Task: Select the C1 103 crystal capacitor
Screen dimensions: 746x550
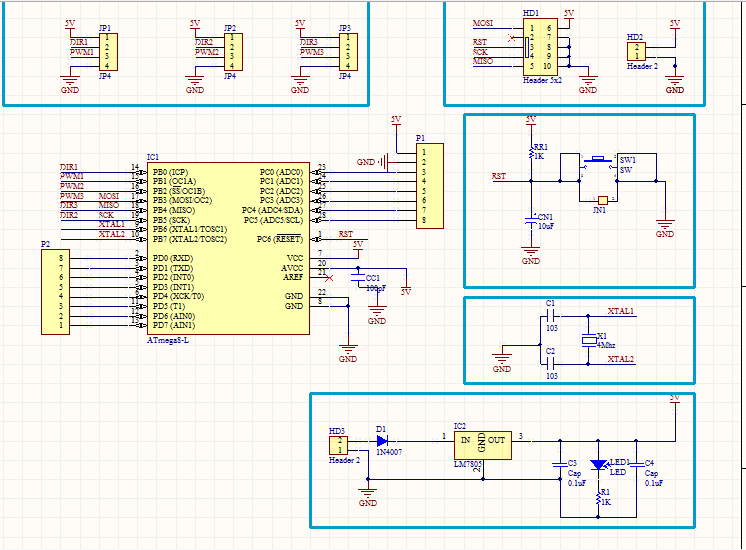Action: pos(551,315)
